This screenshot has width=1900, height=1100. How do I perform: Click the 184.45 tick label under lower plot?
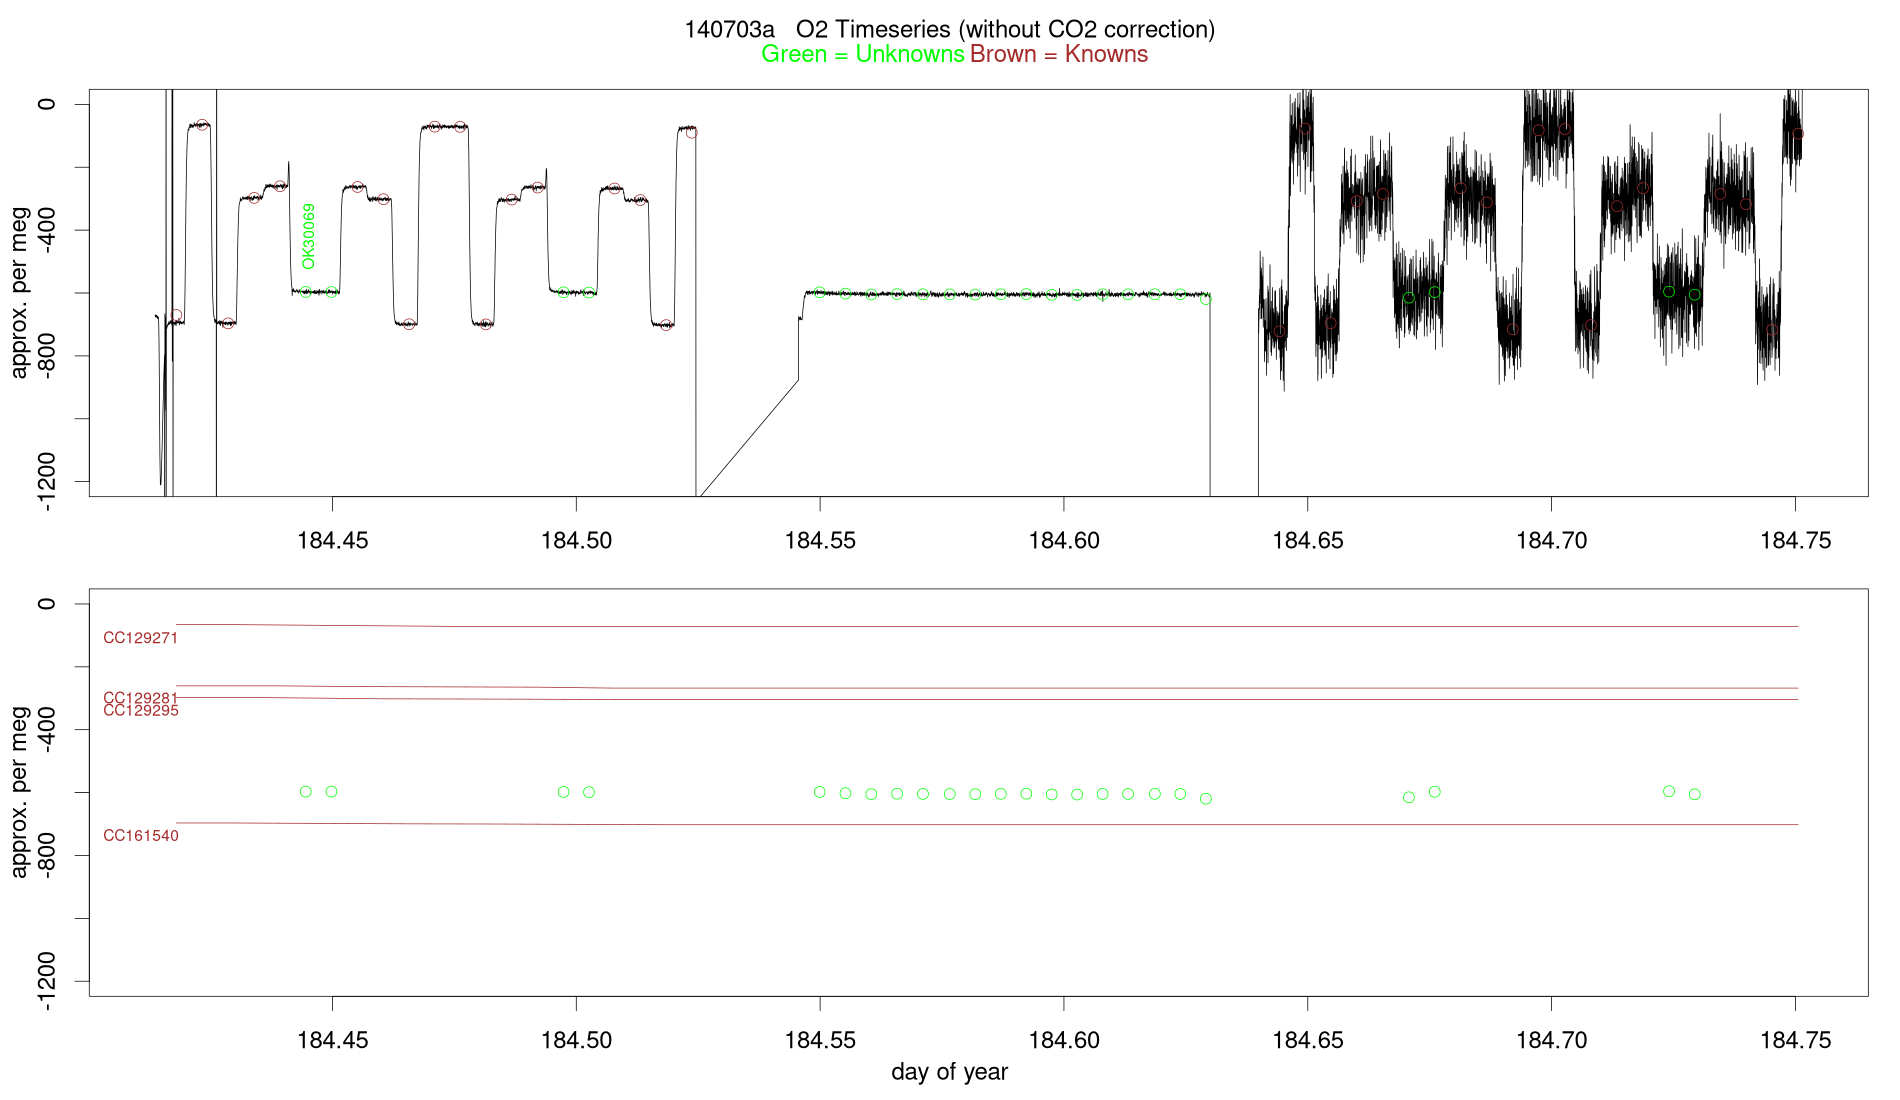point(332,1041)
